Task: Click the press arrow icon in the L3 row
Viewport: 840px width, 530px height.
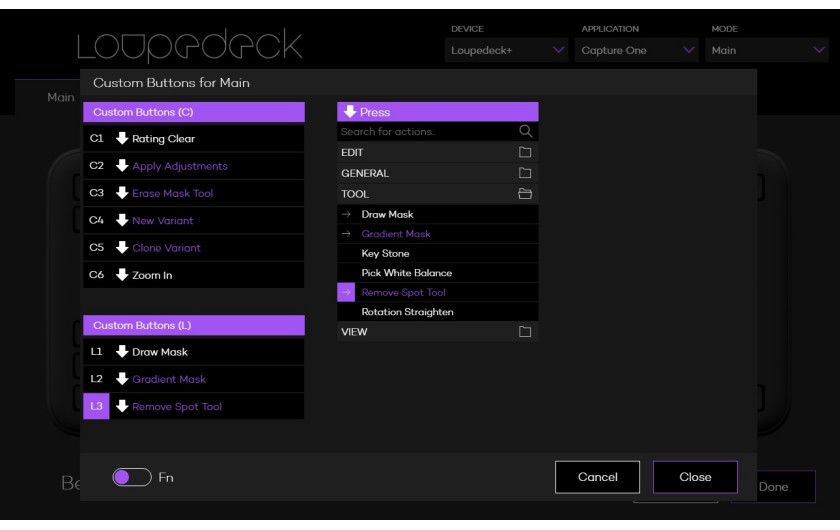Action: pyautogui.click(x=122, y=406)
